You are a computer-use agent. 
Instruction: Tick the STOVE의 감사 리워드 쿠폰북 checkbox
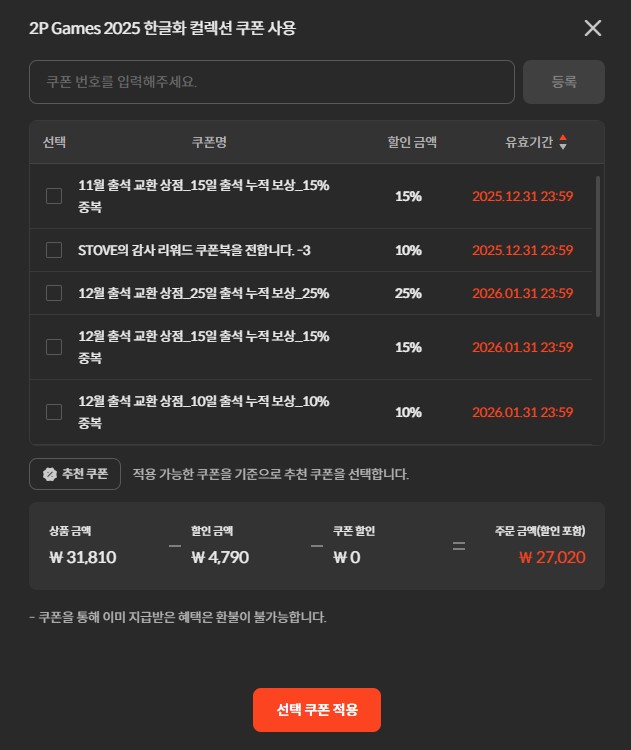pos(54,250)
